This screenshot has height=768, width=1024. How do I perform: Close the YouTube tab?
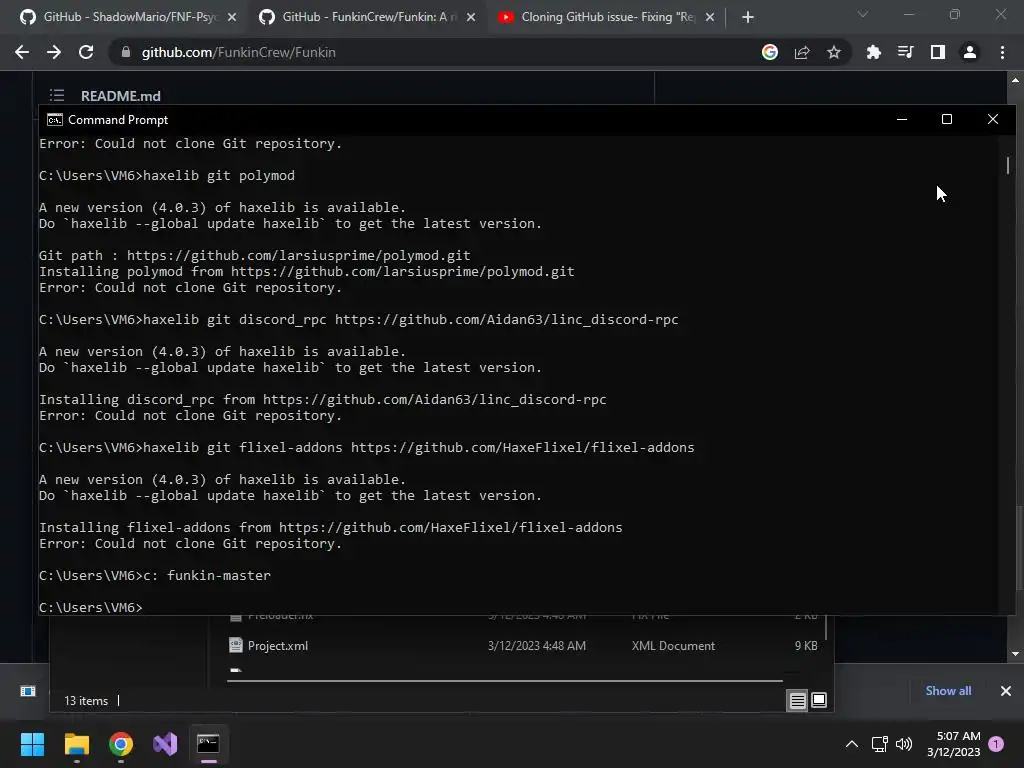pyautogui.click(x=710, y=18)
